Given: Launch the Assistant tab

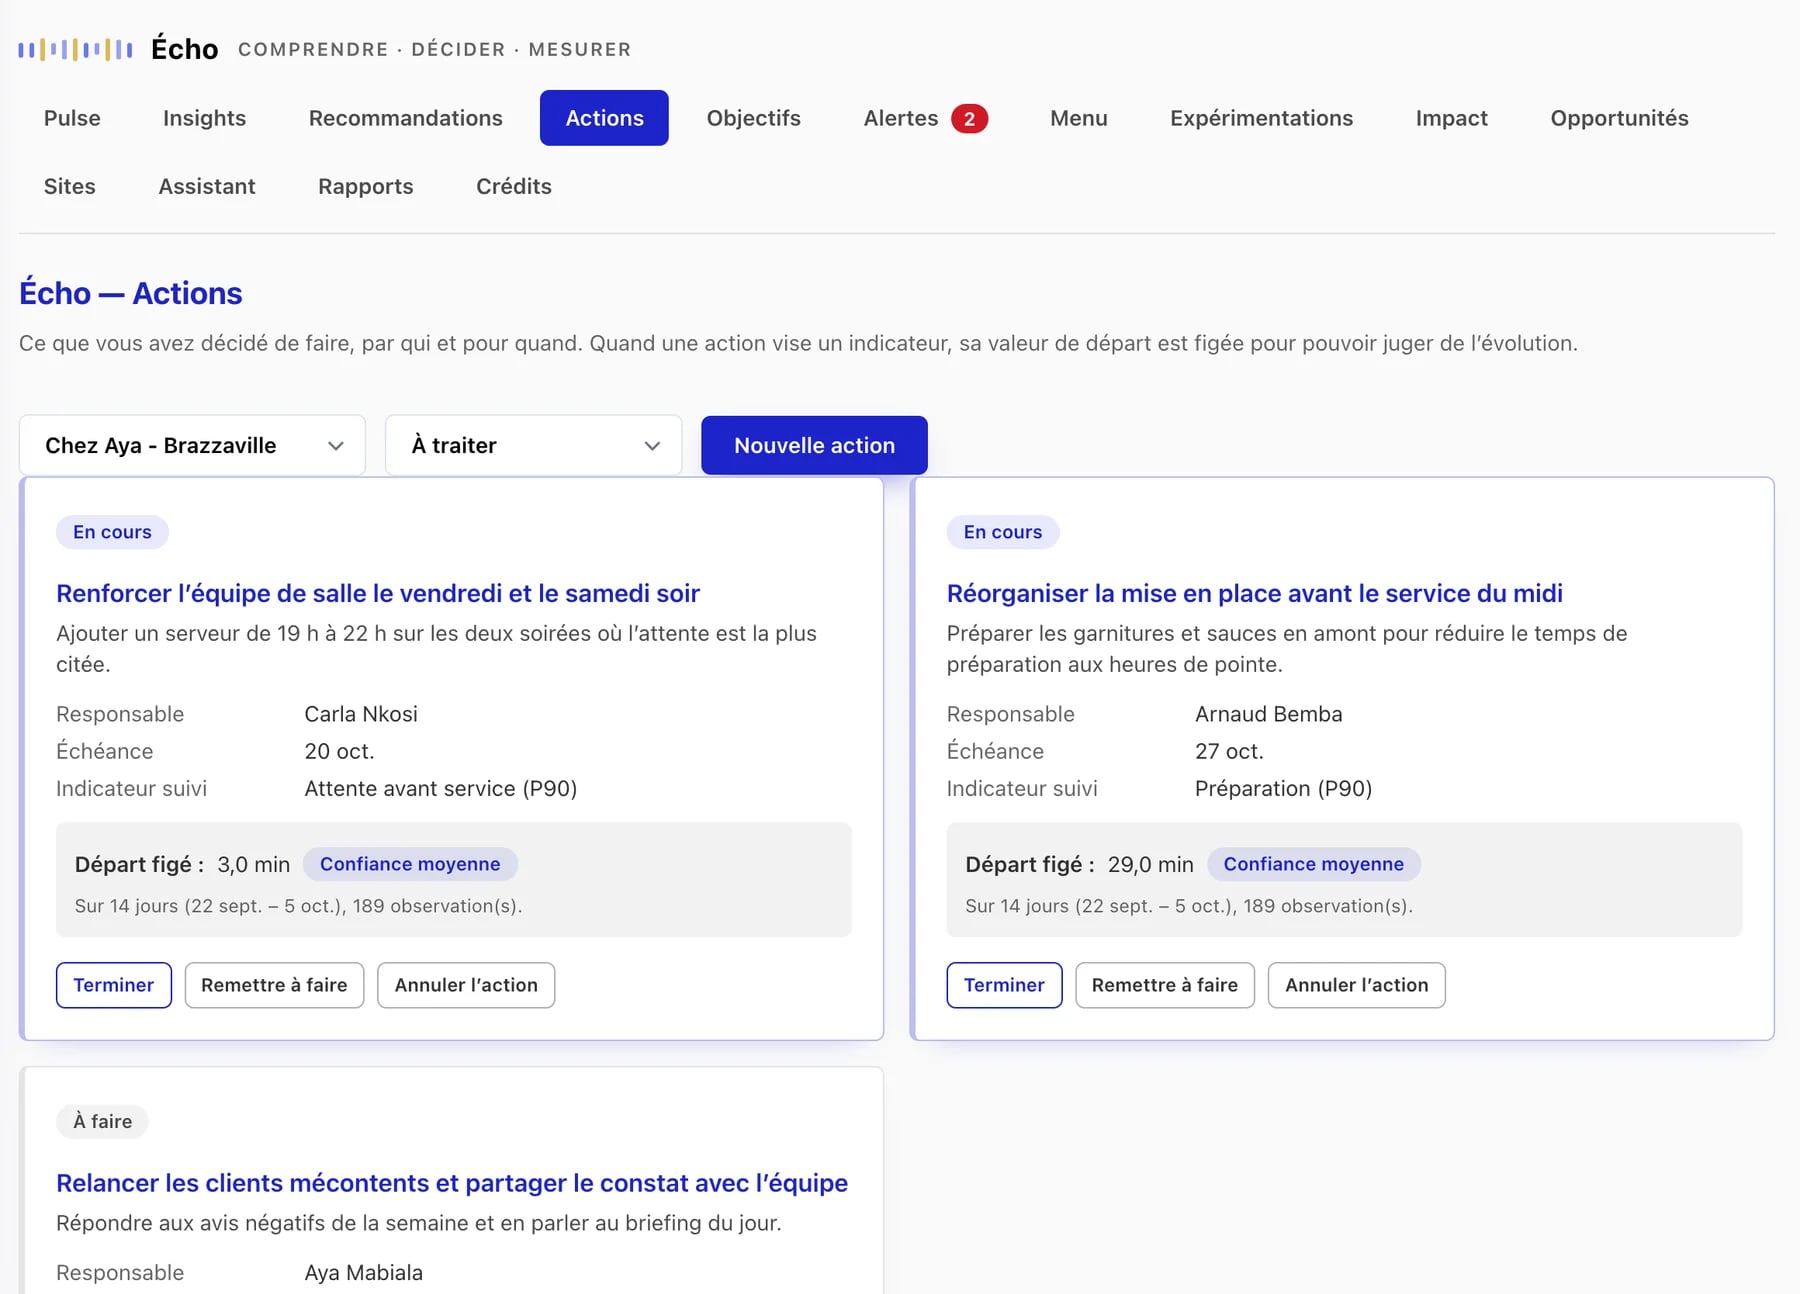Looking at the screenshot, I should (x=207, y=186).
